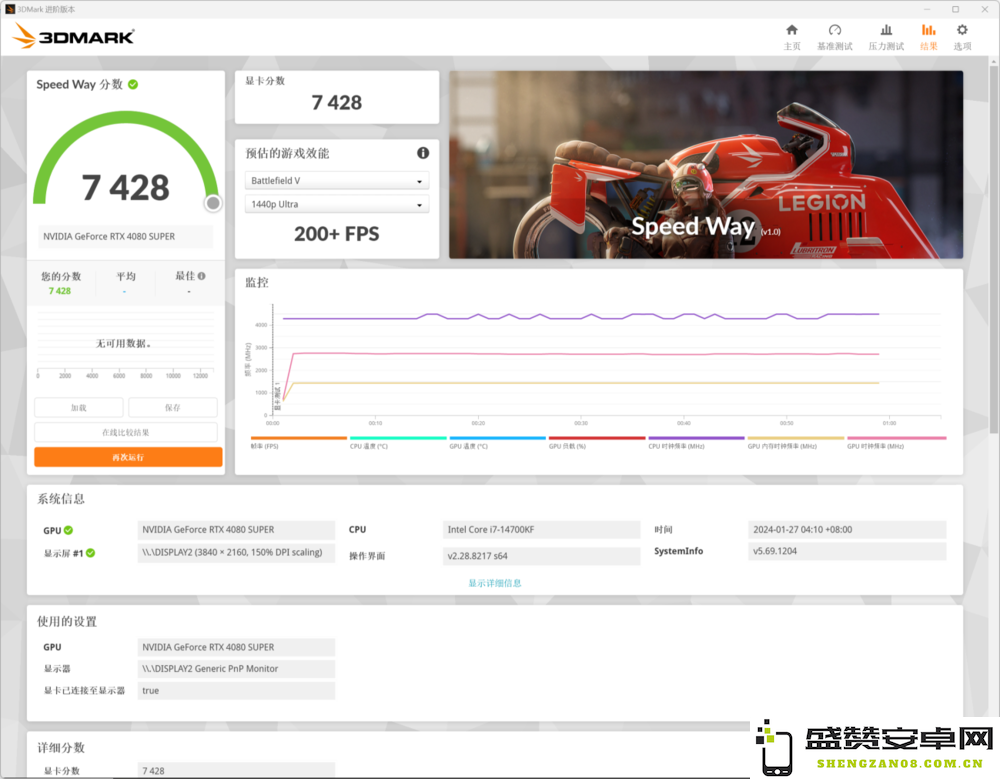
Task: Expand system details via 显示详细信息
Action: pos(495,583)
